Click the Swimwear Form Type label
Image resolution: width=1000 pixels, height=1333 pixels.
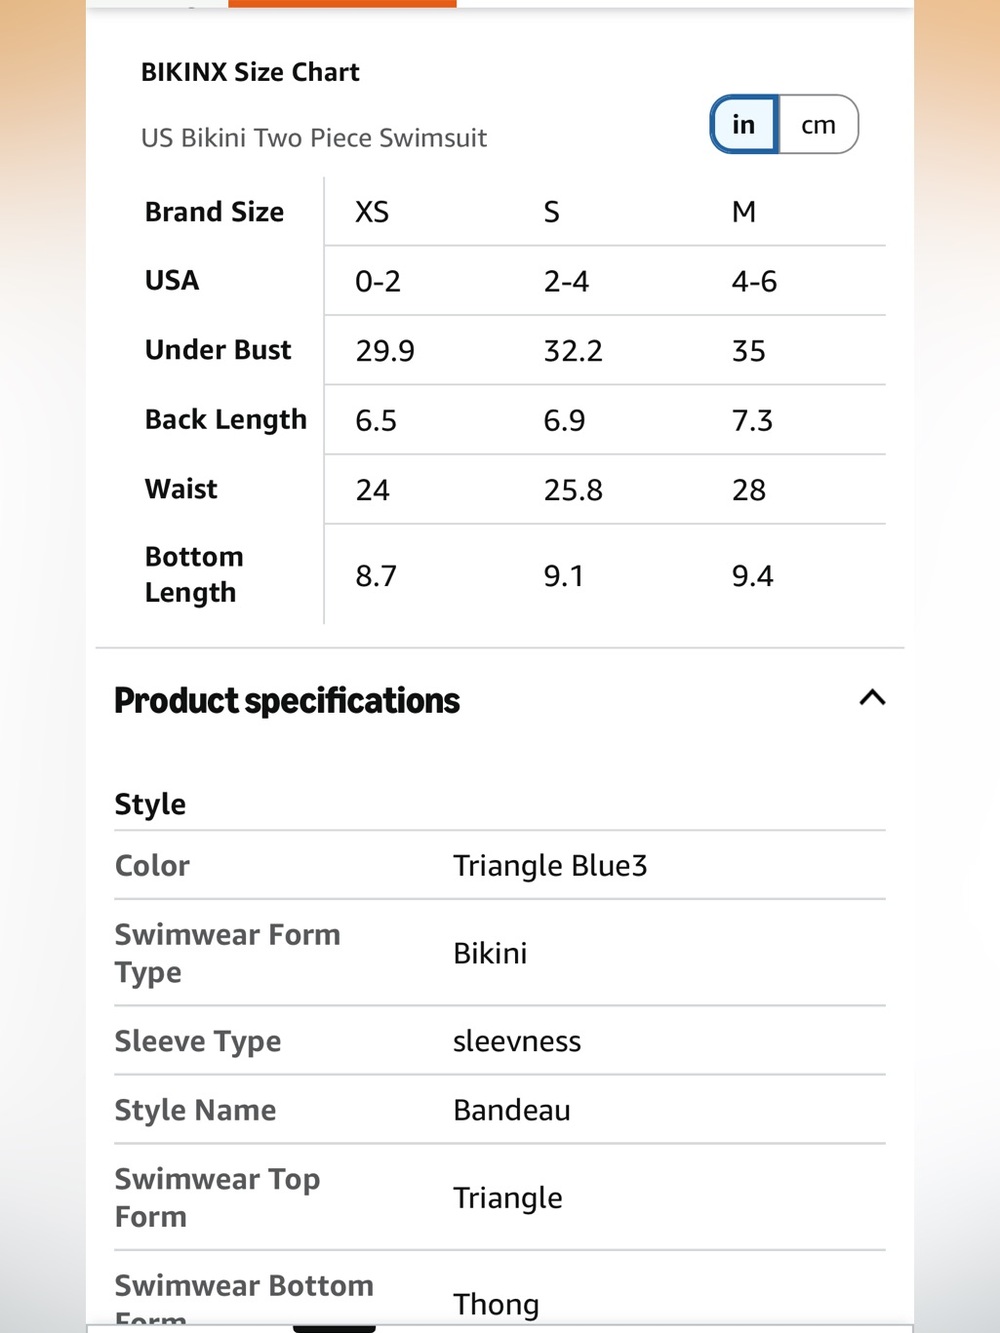228,953
